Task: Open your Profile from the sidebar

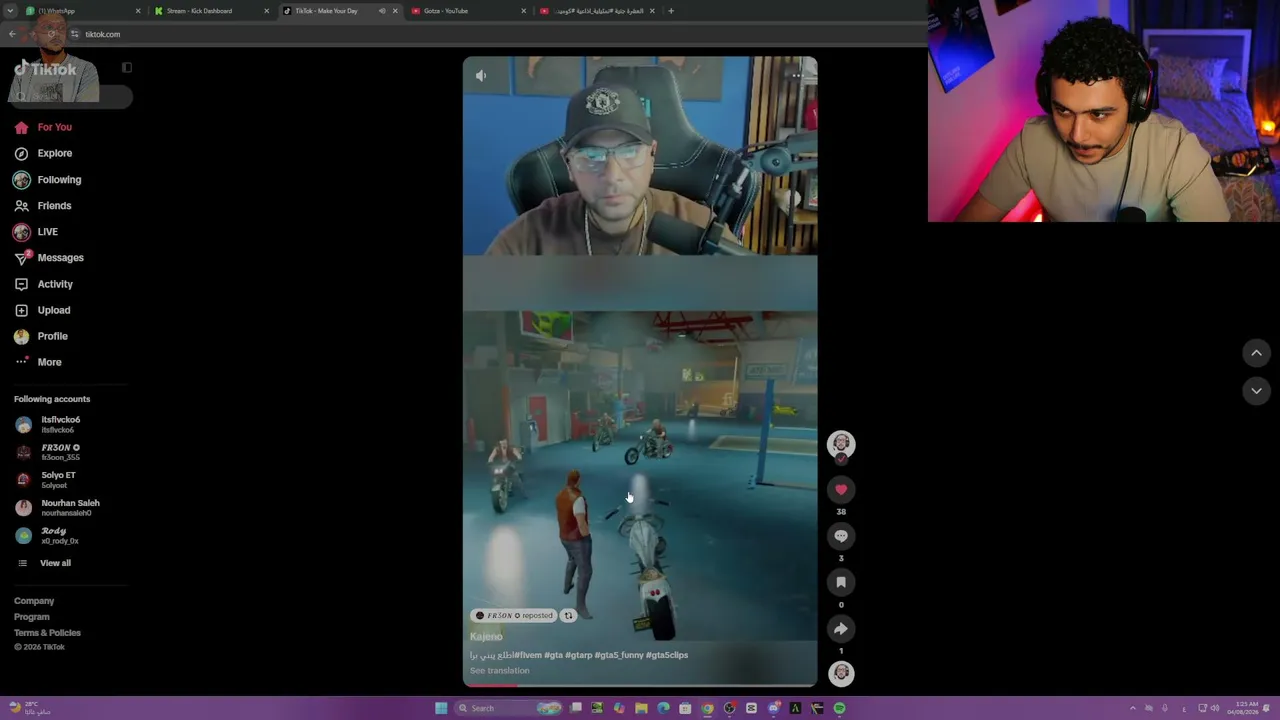Action: coord(41,336)
